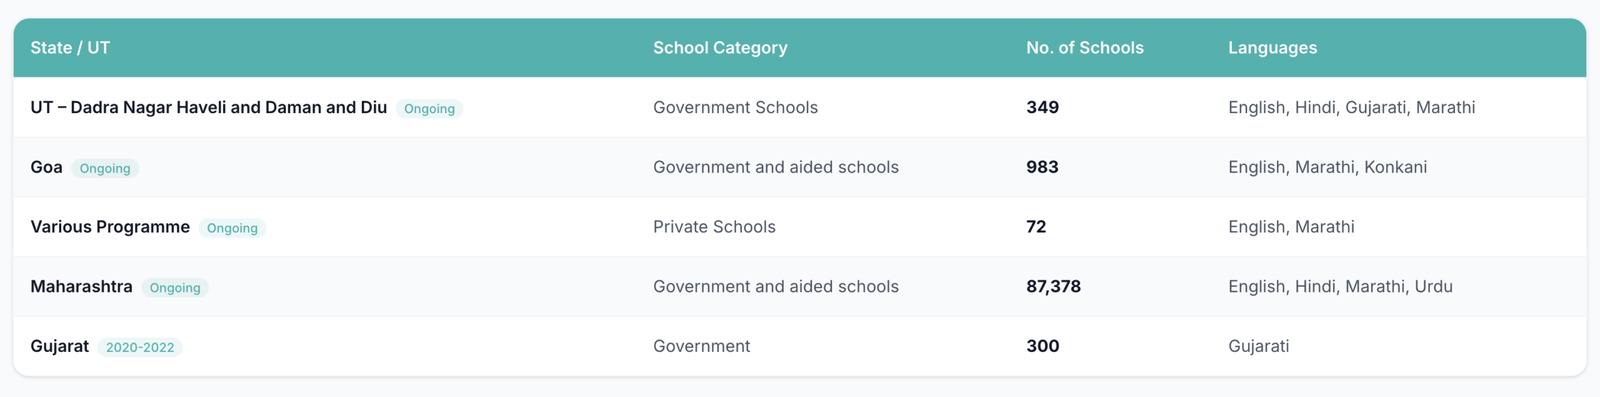Click Ongoing badge beside Various Programme
The width and height of the screenshot is (1600, 397).
tap(232, 228)
